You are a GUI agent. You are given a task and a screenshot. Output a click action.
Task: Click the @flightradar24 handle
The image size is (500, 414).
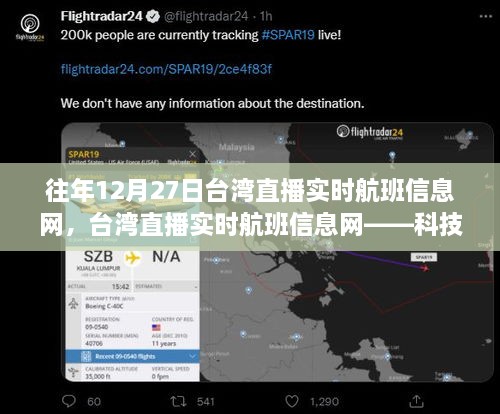click(206, 16)
